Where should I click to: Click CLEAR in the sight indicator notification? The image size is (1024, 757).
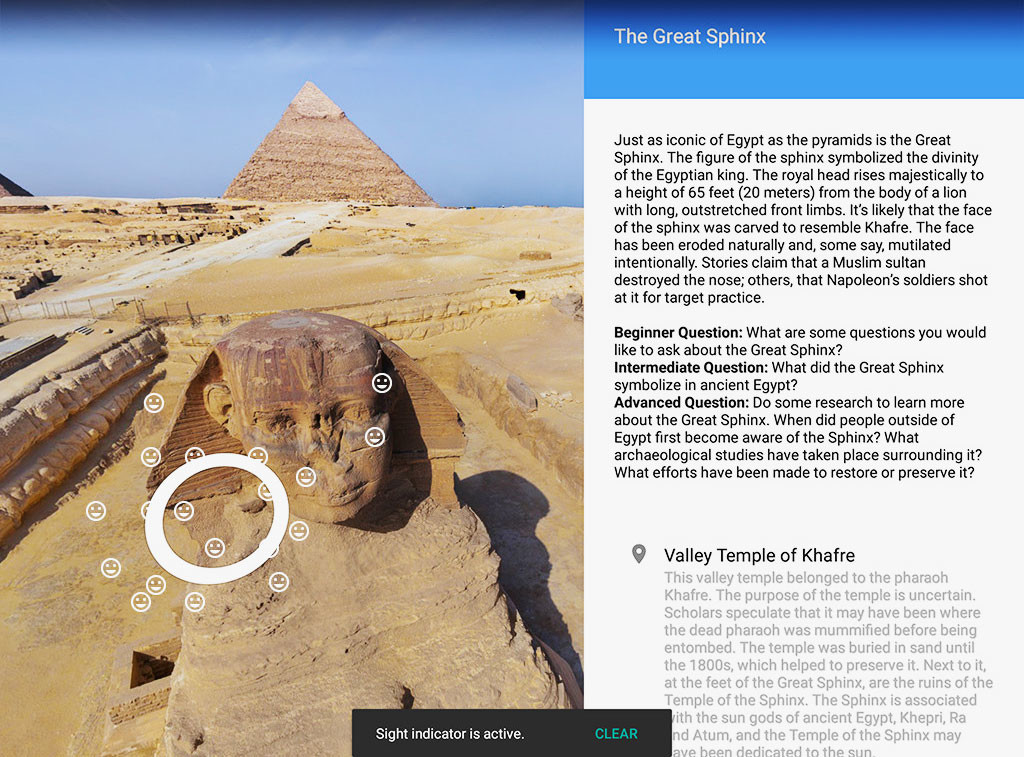tap(616, 733)
